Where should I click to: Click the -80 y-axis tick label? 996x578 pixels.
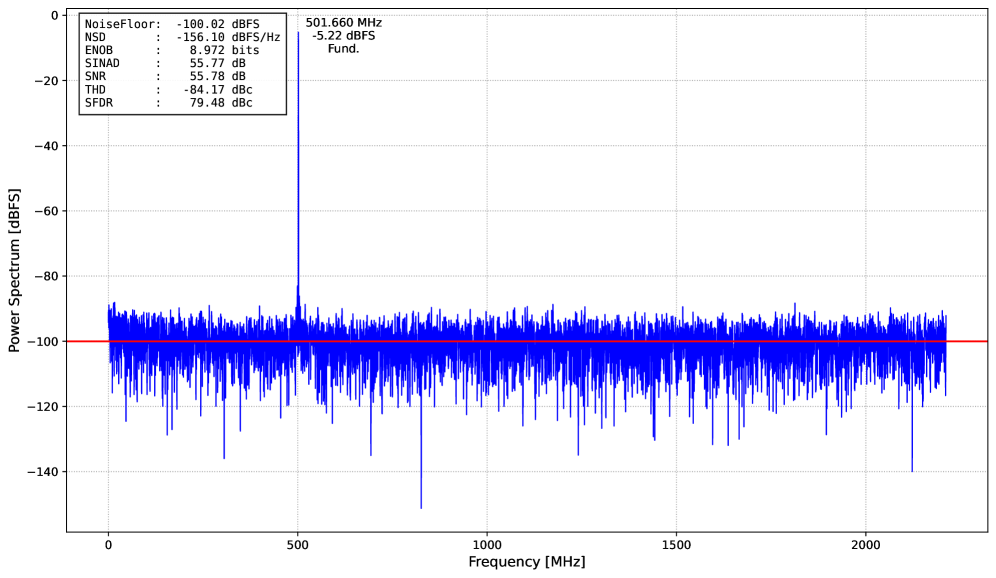tap(46, 276)
